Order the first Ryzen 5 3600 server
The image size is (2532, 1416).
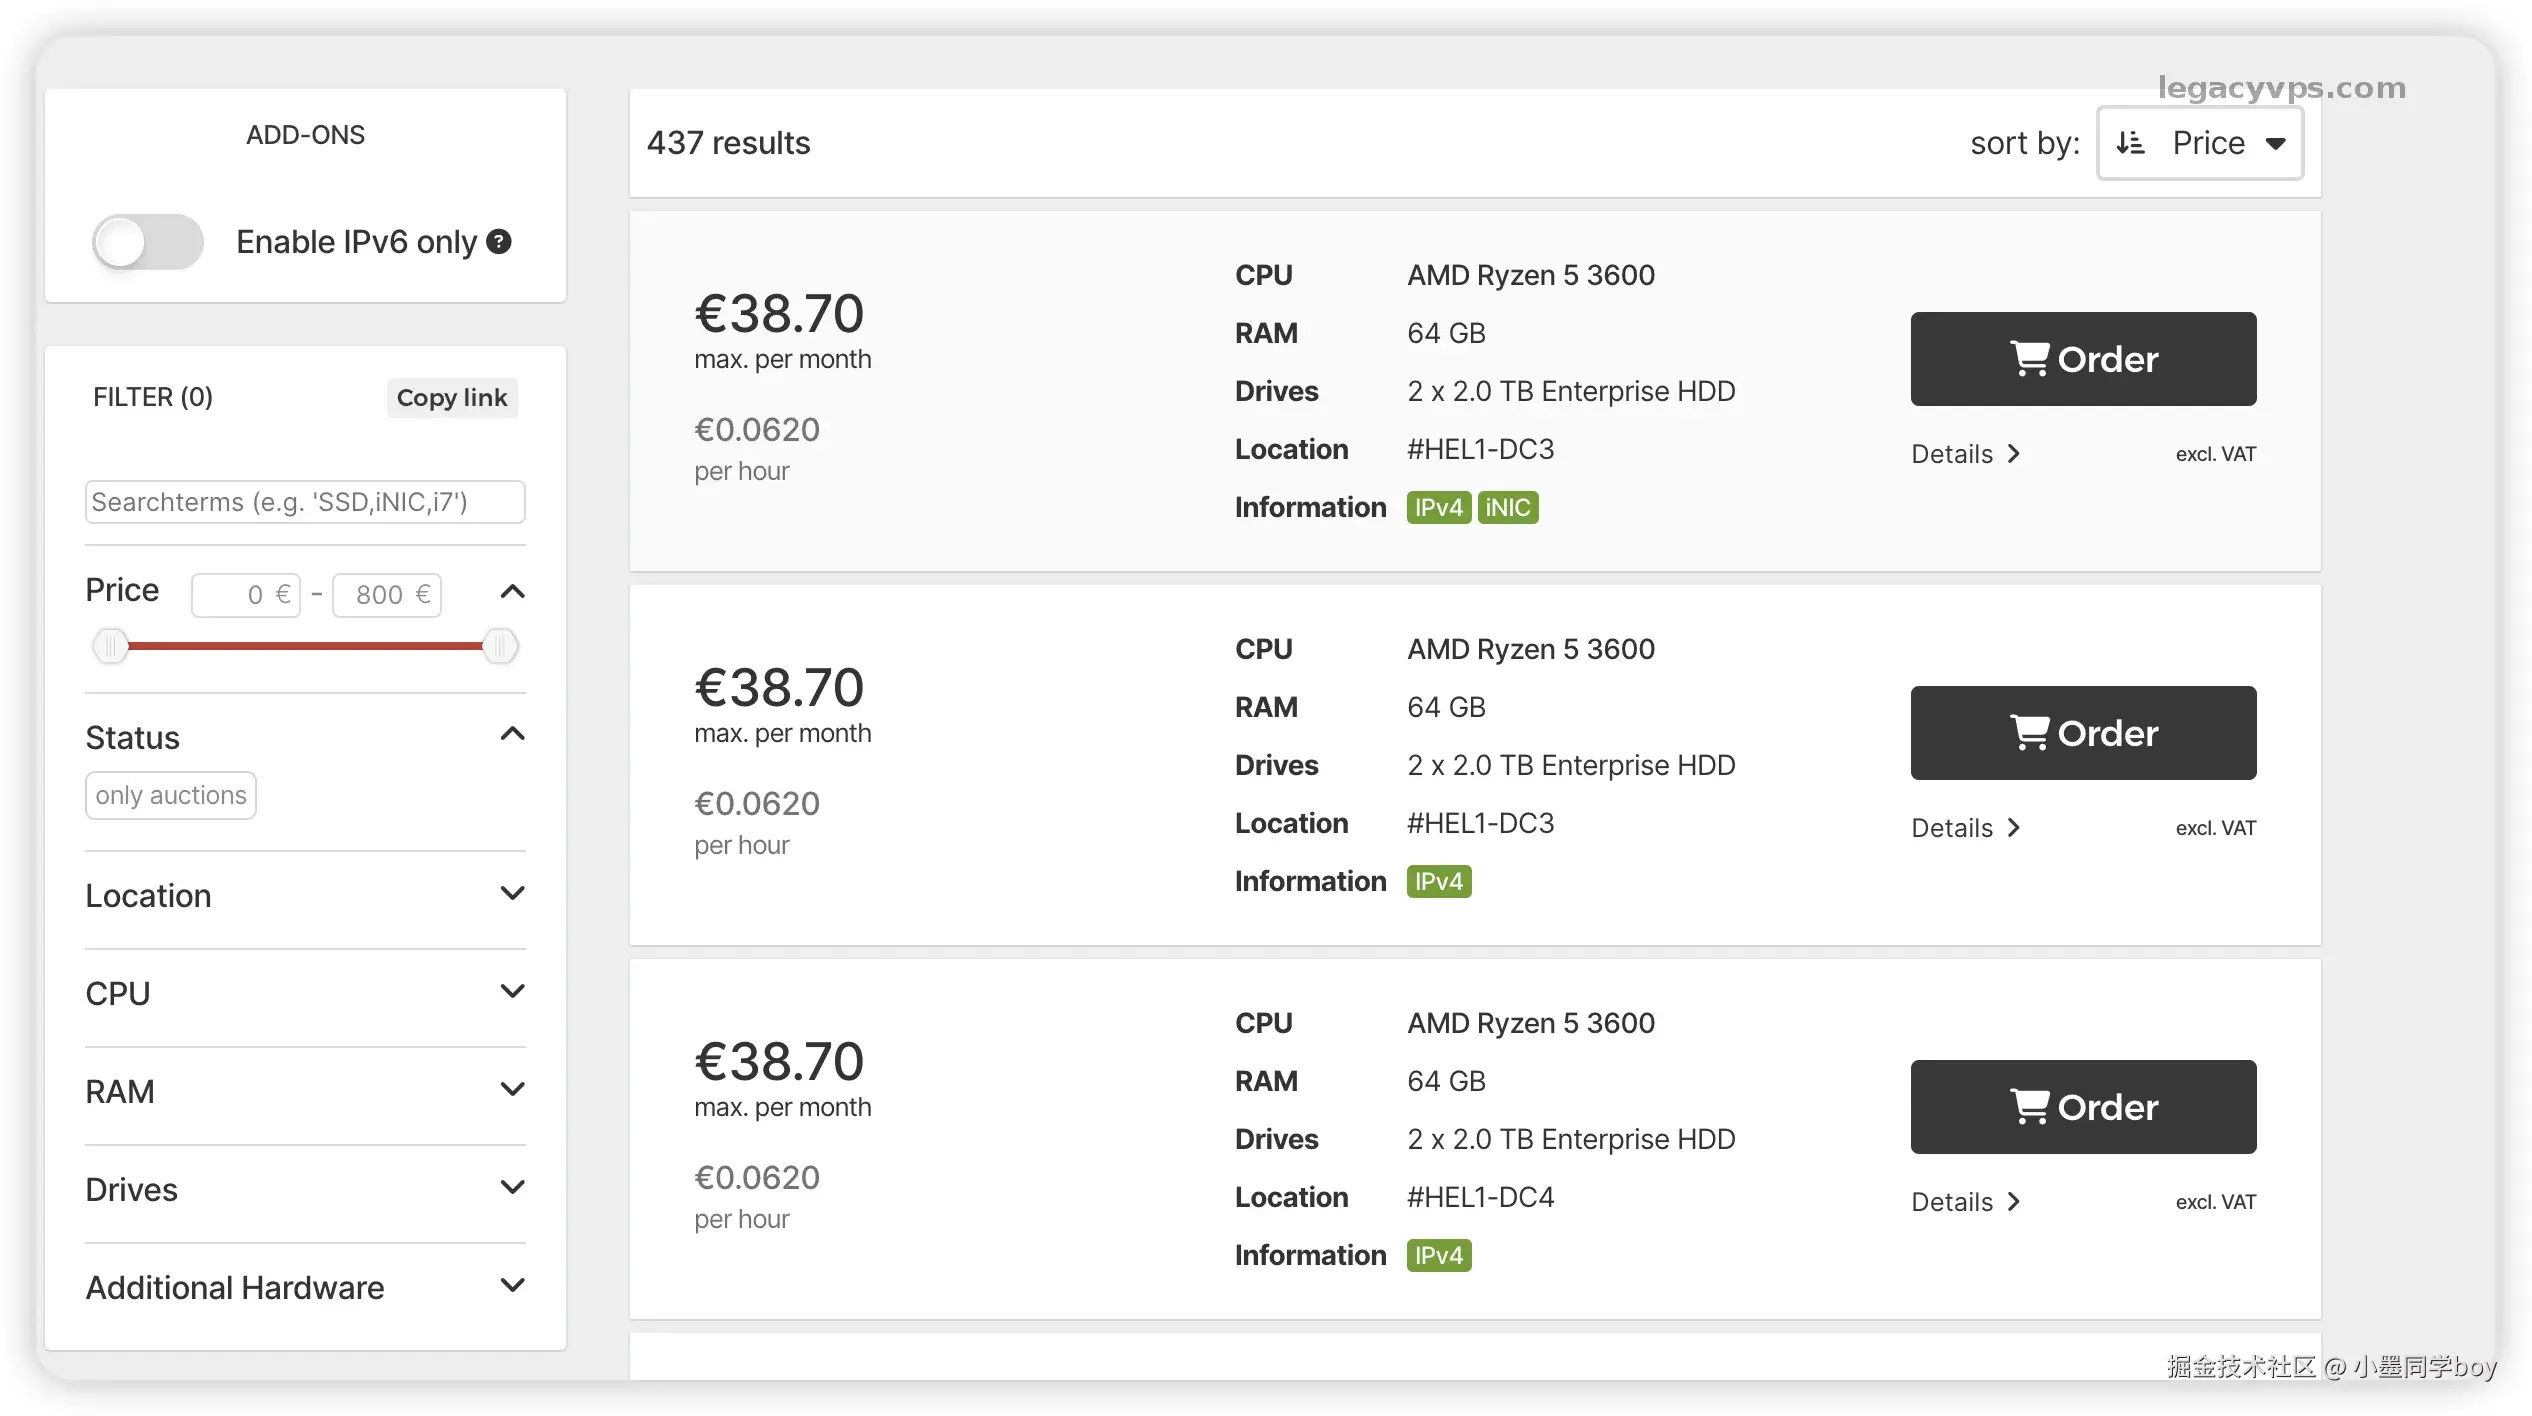tap(2083, 359)
